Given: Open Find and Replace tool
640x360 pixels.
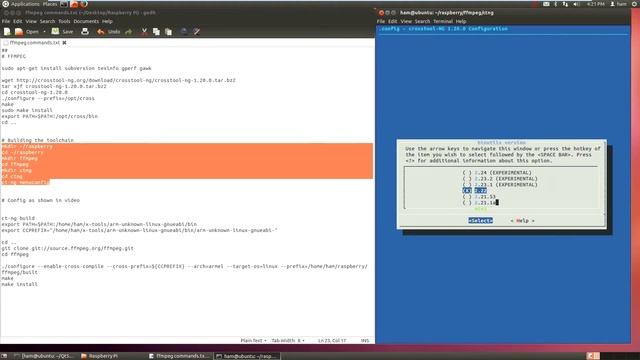Looking at the screenshot, I should (x=196, y=31).
